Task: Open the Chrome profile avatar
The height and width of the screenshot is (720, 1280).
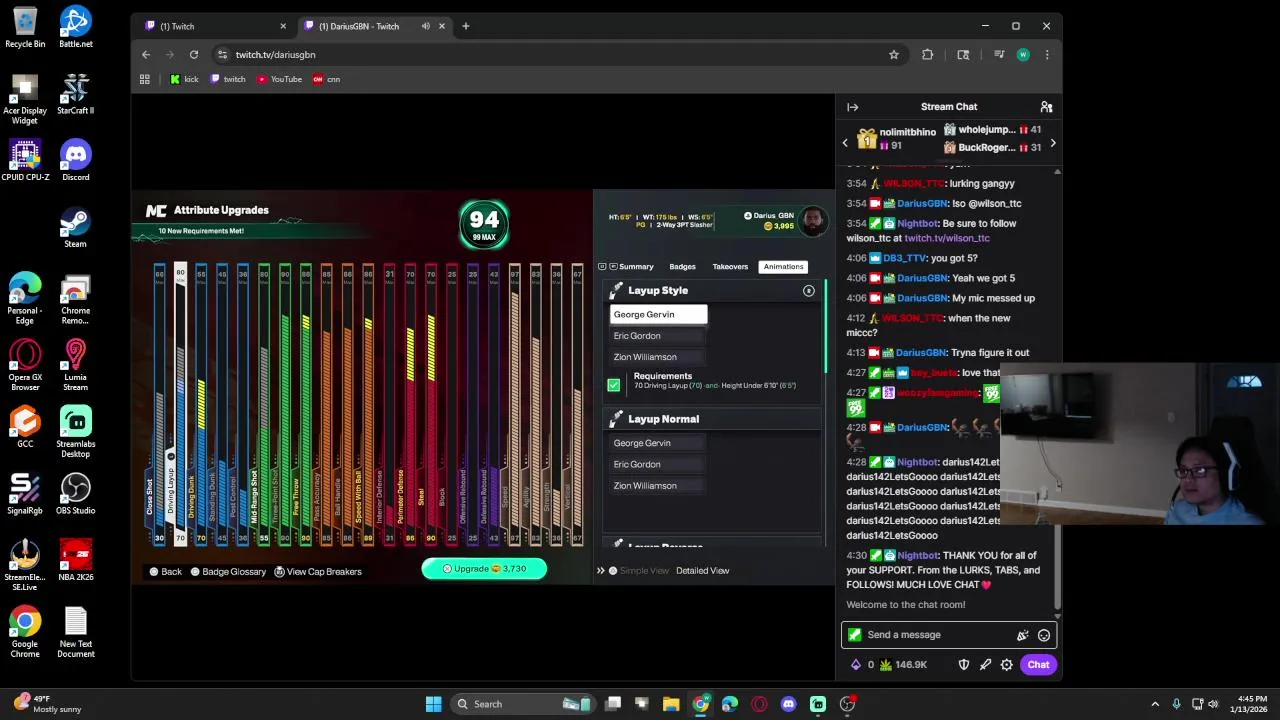Action: [1022, 55]
